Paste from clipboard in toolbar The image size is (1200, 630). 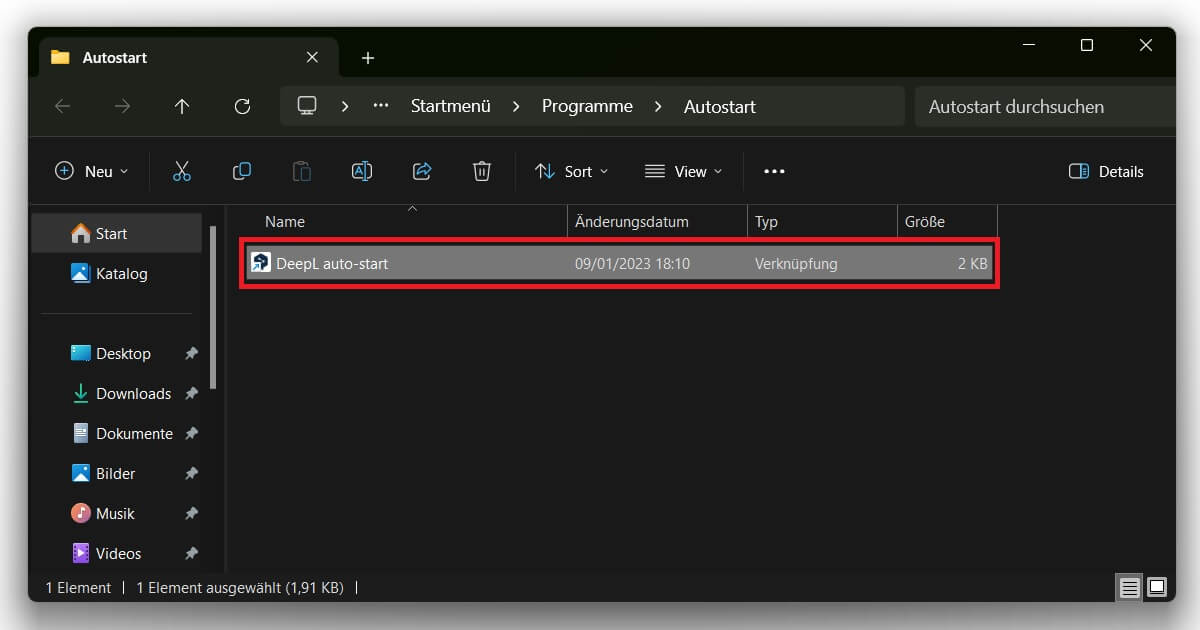point(301,171)
